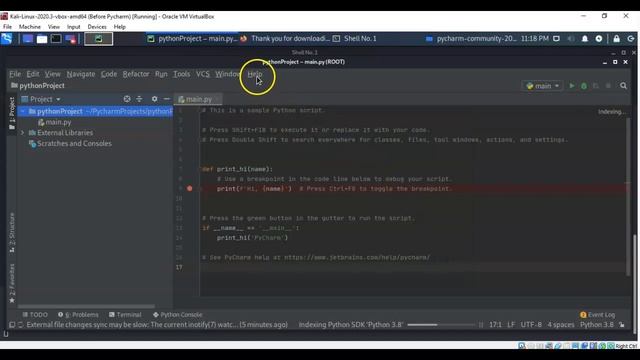This screenshot has height=360, width=640.
Task: Click the background tasks icon in status bar
Action: pyautogui.click(x=20, y=325)
